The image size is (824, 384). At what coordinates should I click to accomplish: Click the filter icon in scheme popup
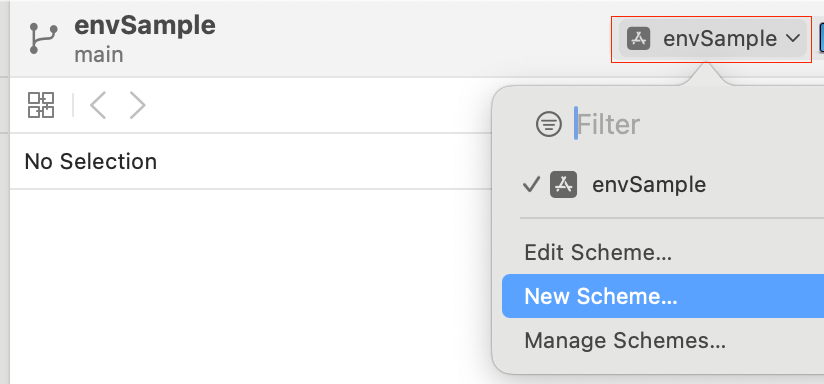coord(549,124)
